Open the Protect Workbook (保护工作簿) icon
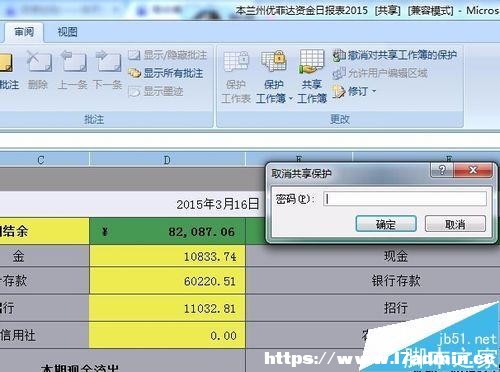The width and height of the screenshot is (500, 372). (273, 77)
